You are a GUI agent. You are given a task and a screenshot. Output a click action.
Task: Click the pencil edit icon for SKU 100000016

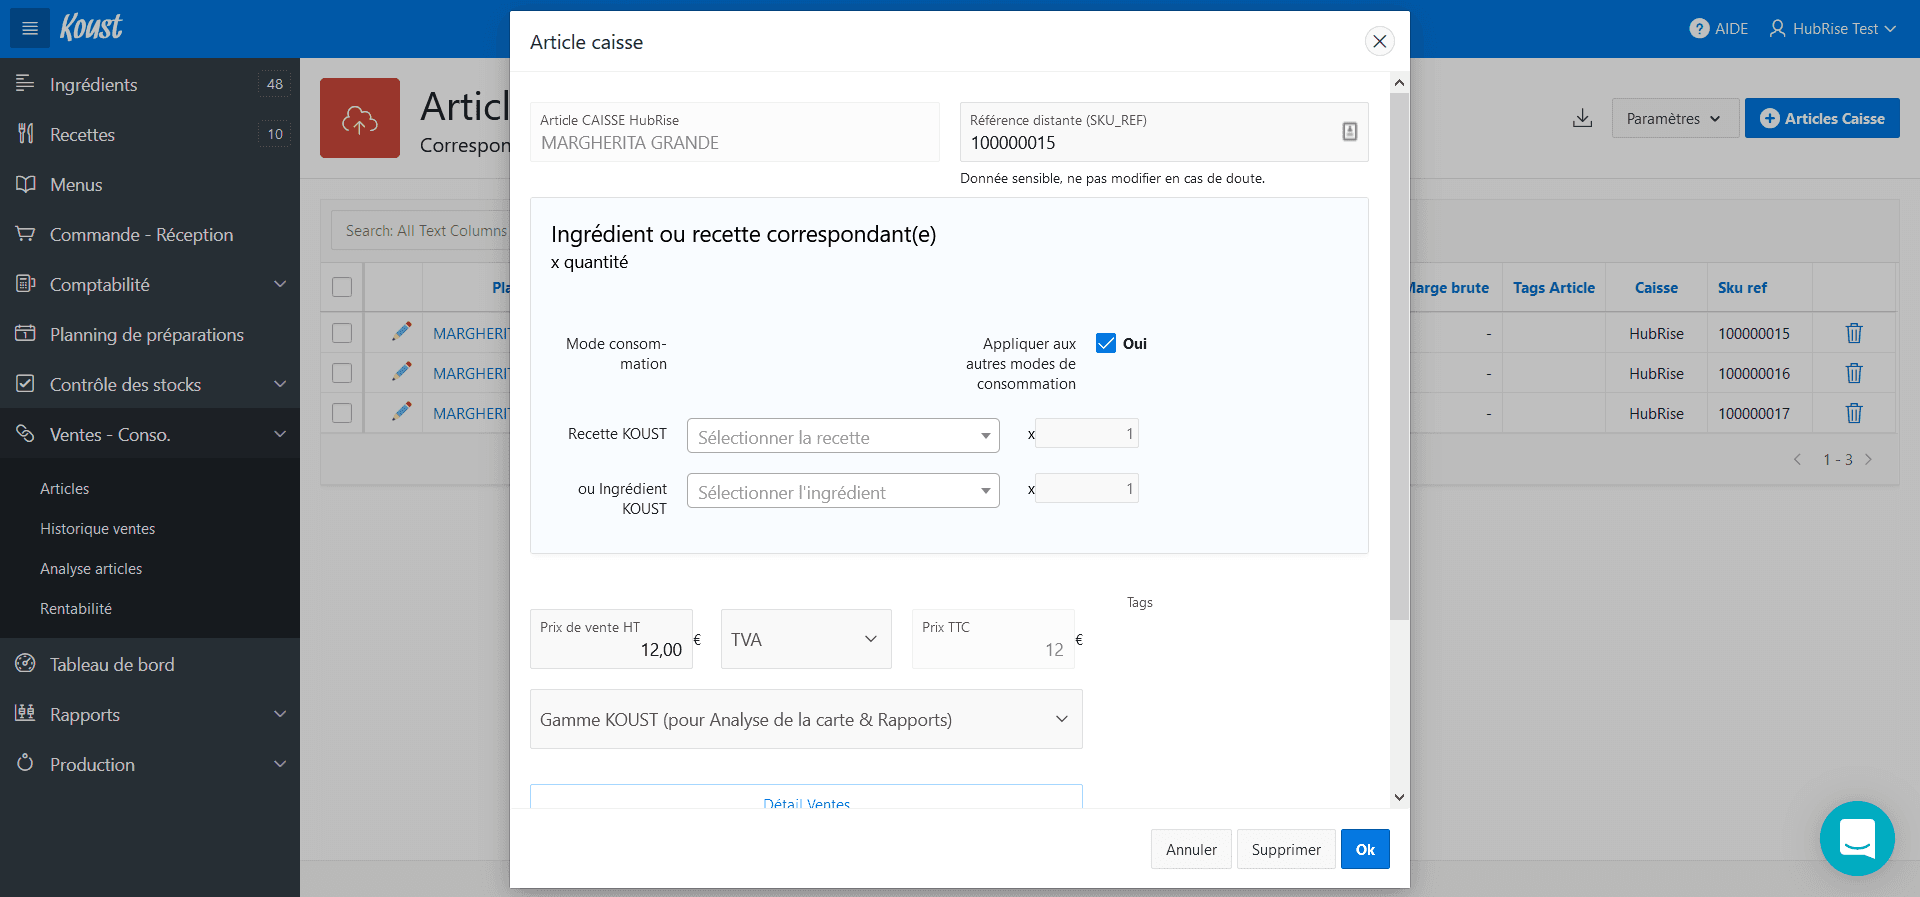(x=402, y=371)
